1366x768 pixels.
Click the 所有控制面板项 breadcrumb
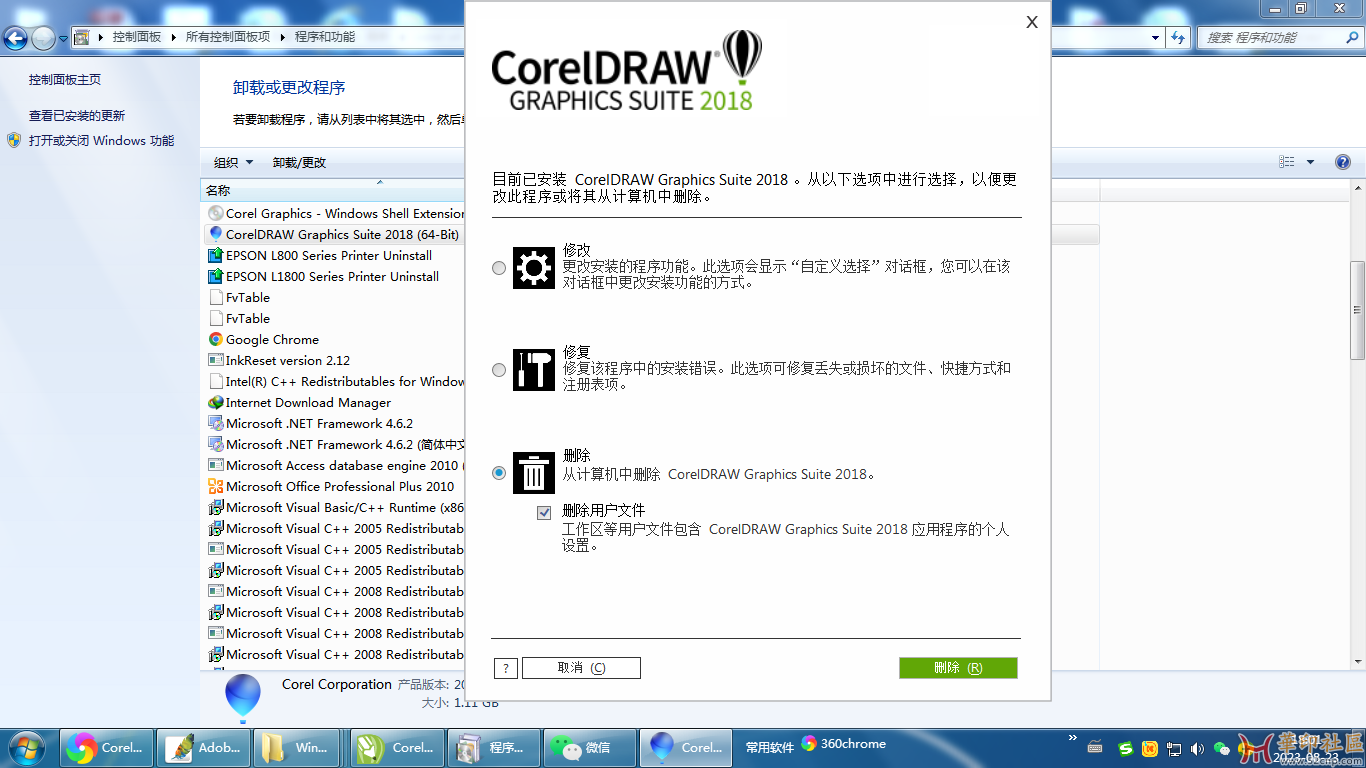227,37
